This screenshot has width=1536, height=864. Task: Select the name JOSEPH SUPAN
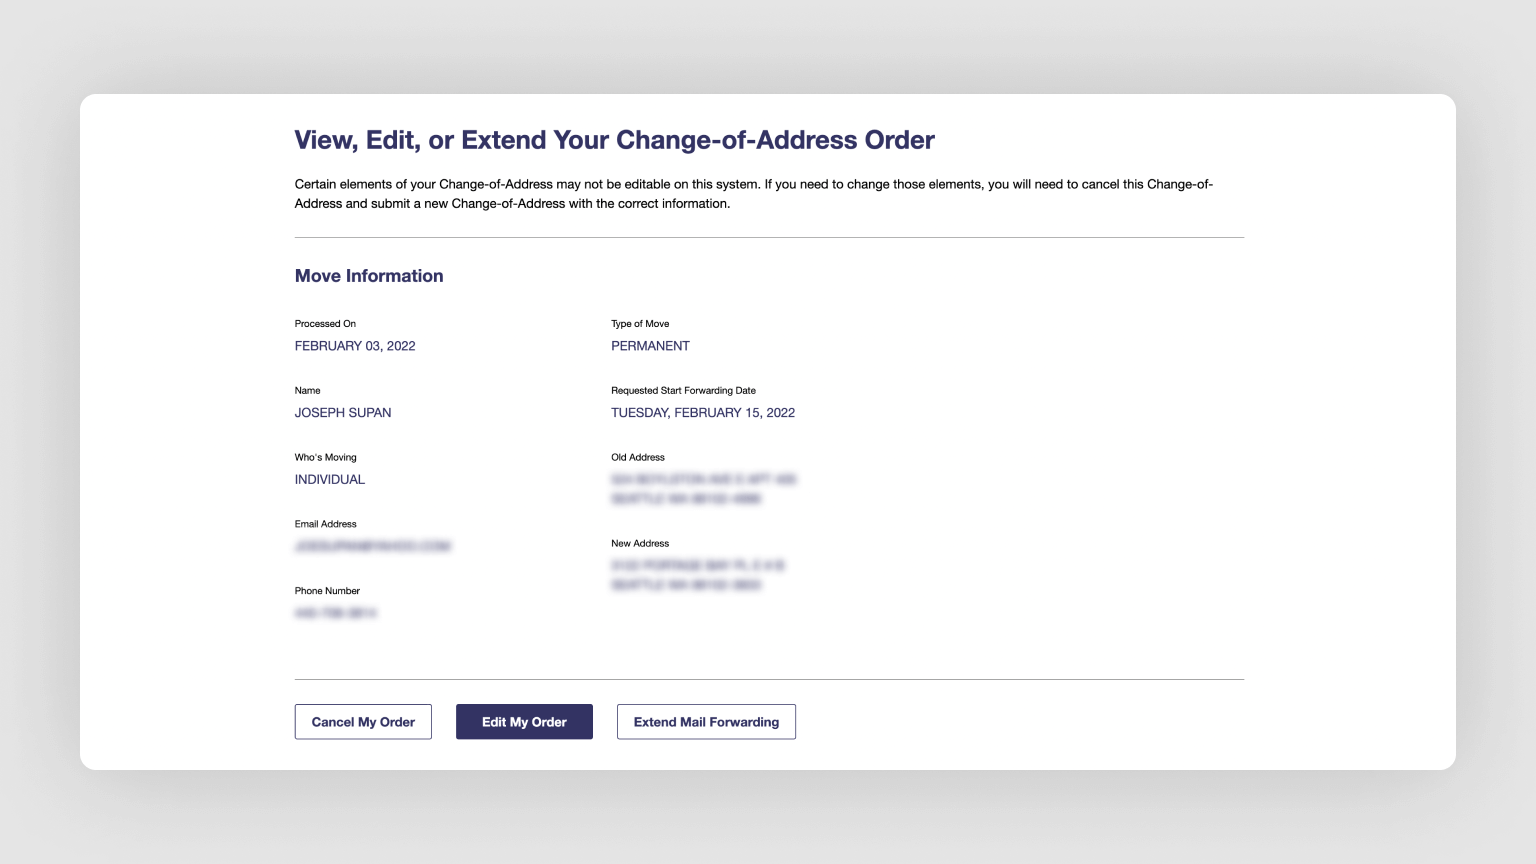[343, 412]
